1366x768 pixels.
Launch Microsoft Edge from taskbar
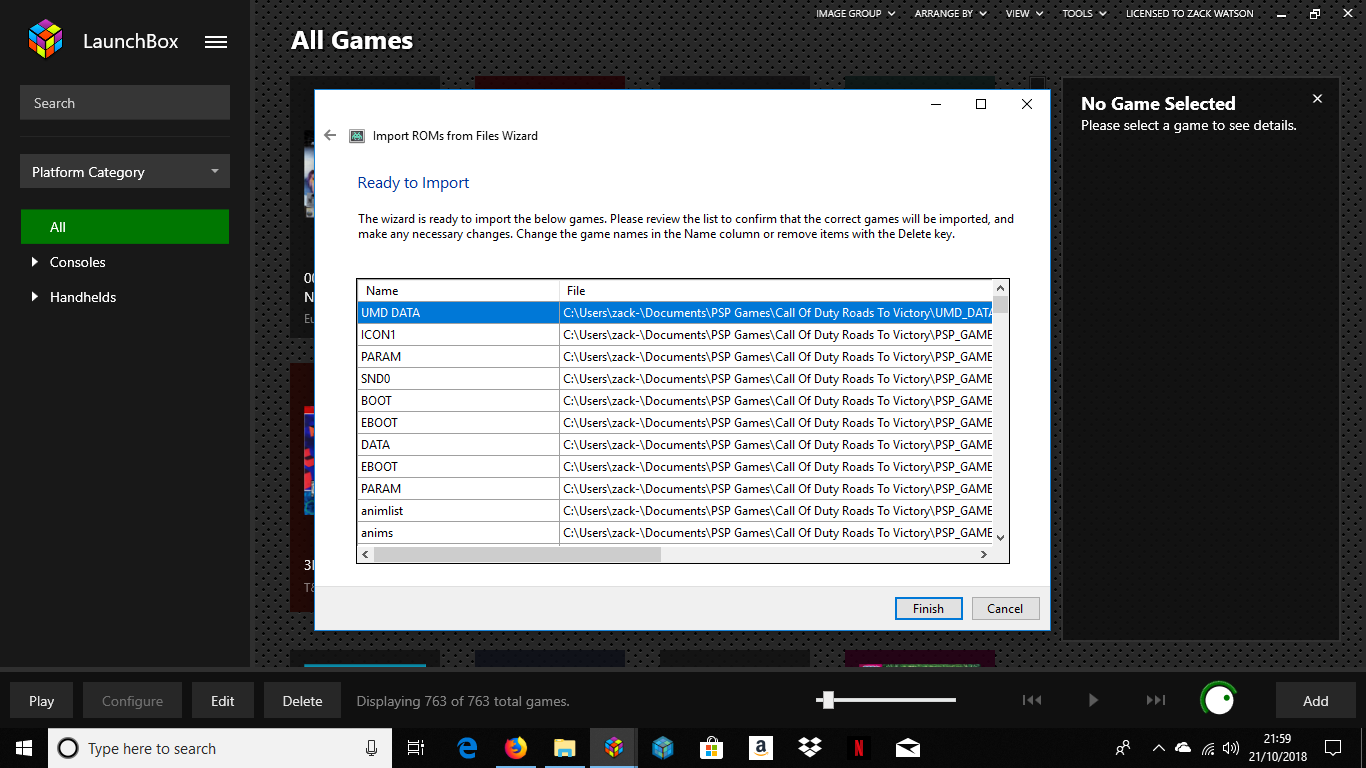467,748
